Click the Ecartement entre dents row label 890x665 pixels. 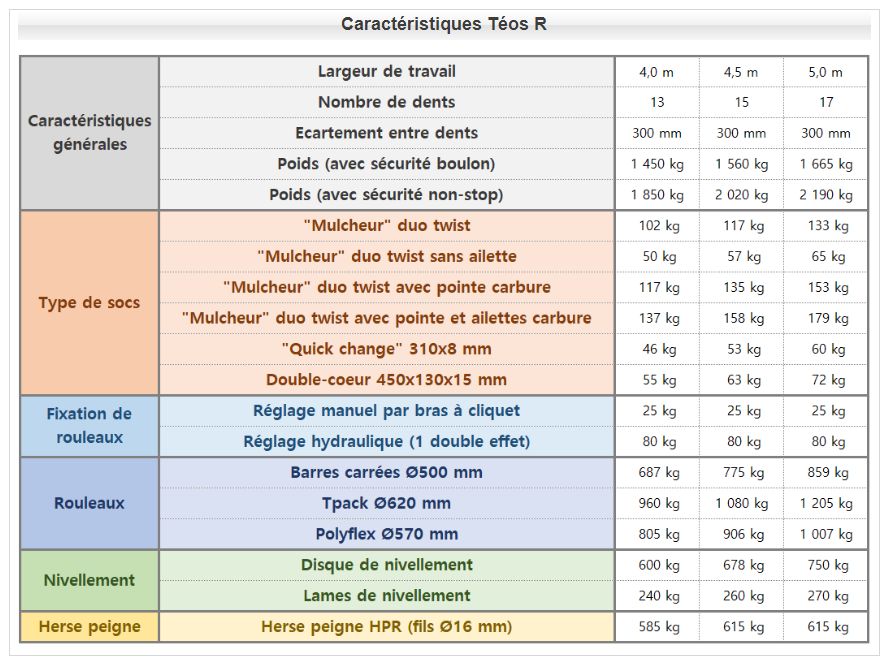coord(387,133)
